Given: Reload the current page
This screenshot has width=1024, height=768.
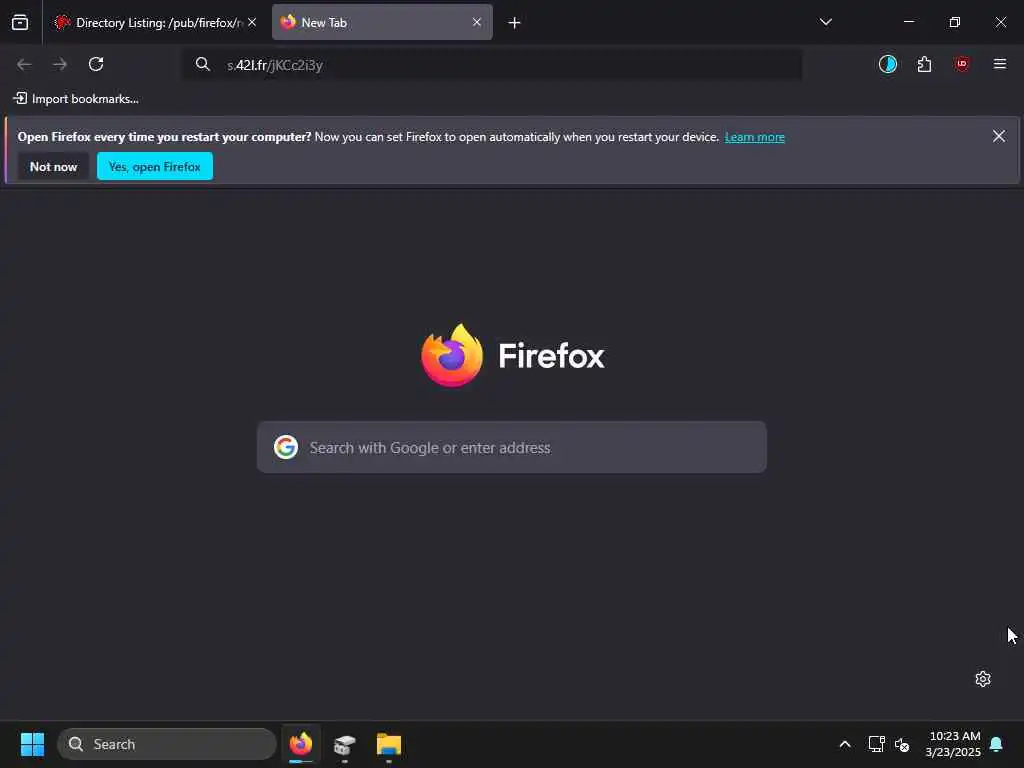Looking at the screenshot, I should click(x=96, y=64).
